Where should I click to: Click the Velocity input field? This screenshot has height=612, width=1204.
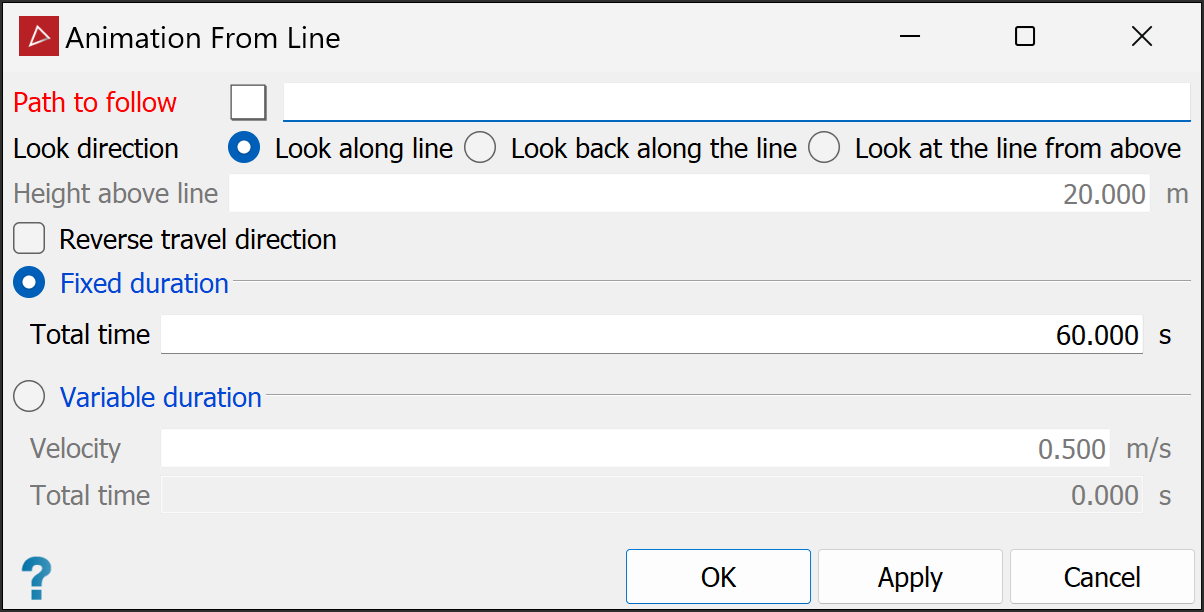[x=635, y=449]
